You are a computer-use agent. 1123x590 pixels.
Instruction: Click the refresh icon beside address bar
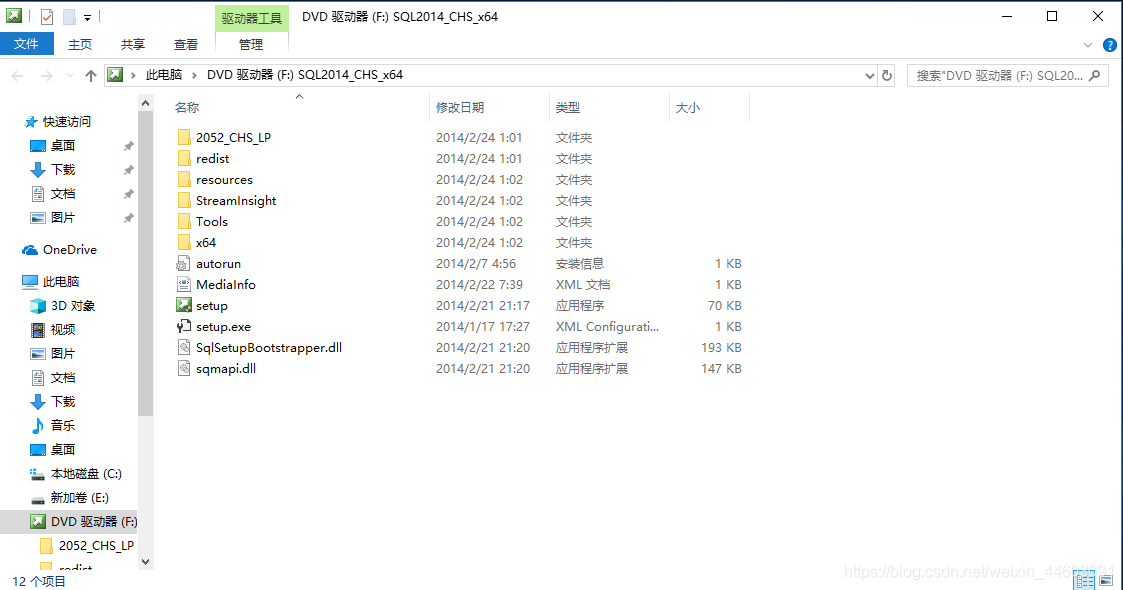point(887,75)
